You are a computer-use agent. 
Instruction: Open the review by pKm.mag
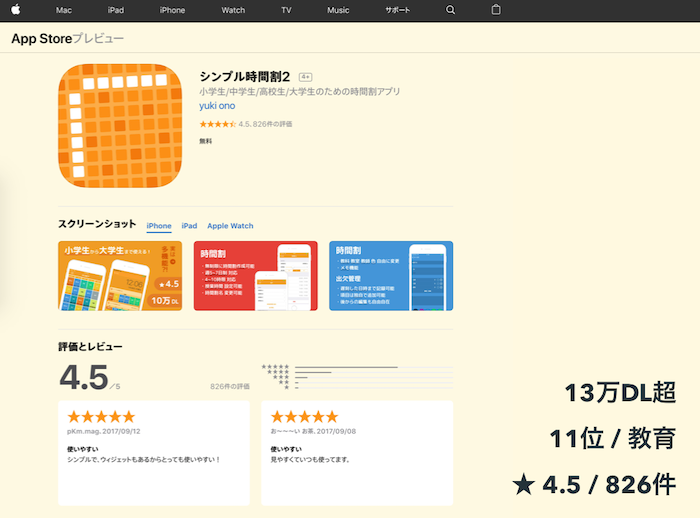(x=154, y=453)
